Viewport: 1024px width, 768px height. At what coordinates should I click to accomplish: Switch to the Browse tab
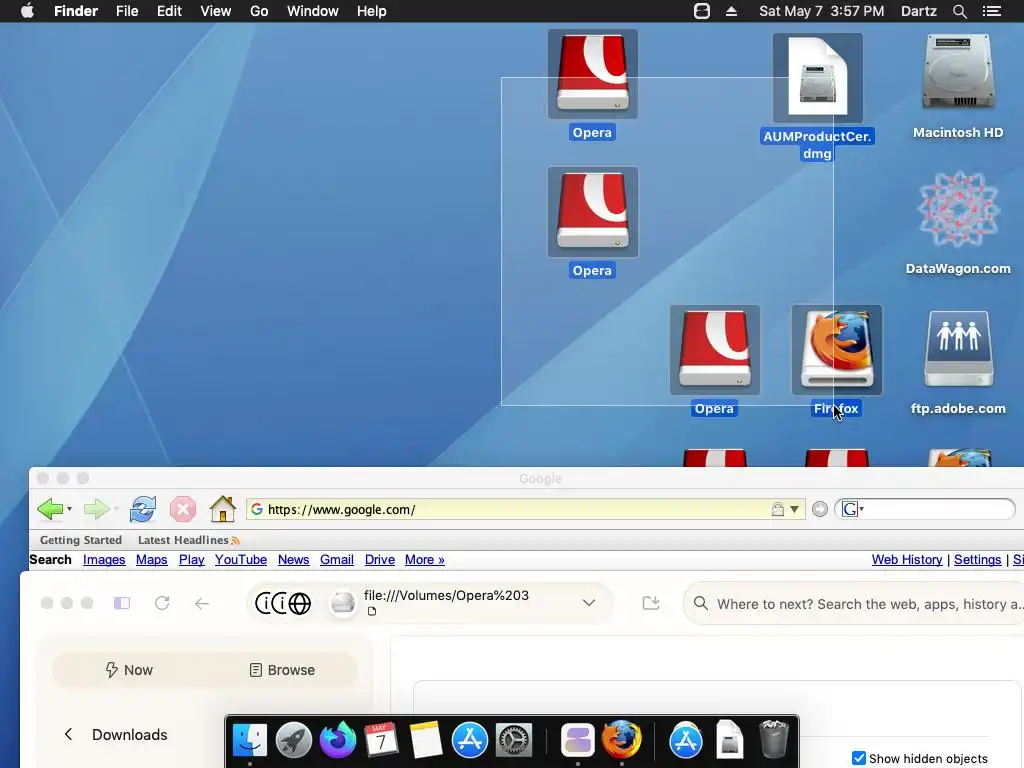point(282,670)
